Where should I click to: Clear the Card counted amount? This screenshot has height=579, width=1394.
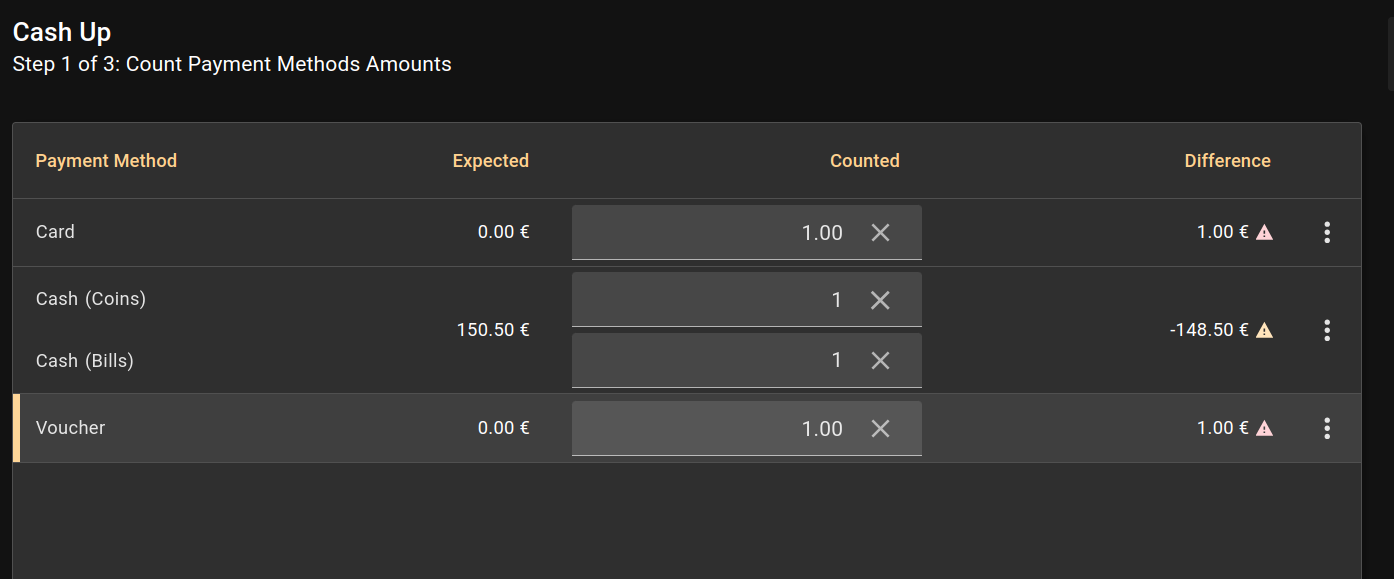coord(880,233)
